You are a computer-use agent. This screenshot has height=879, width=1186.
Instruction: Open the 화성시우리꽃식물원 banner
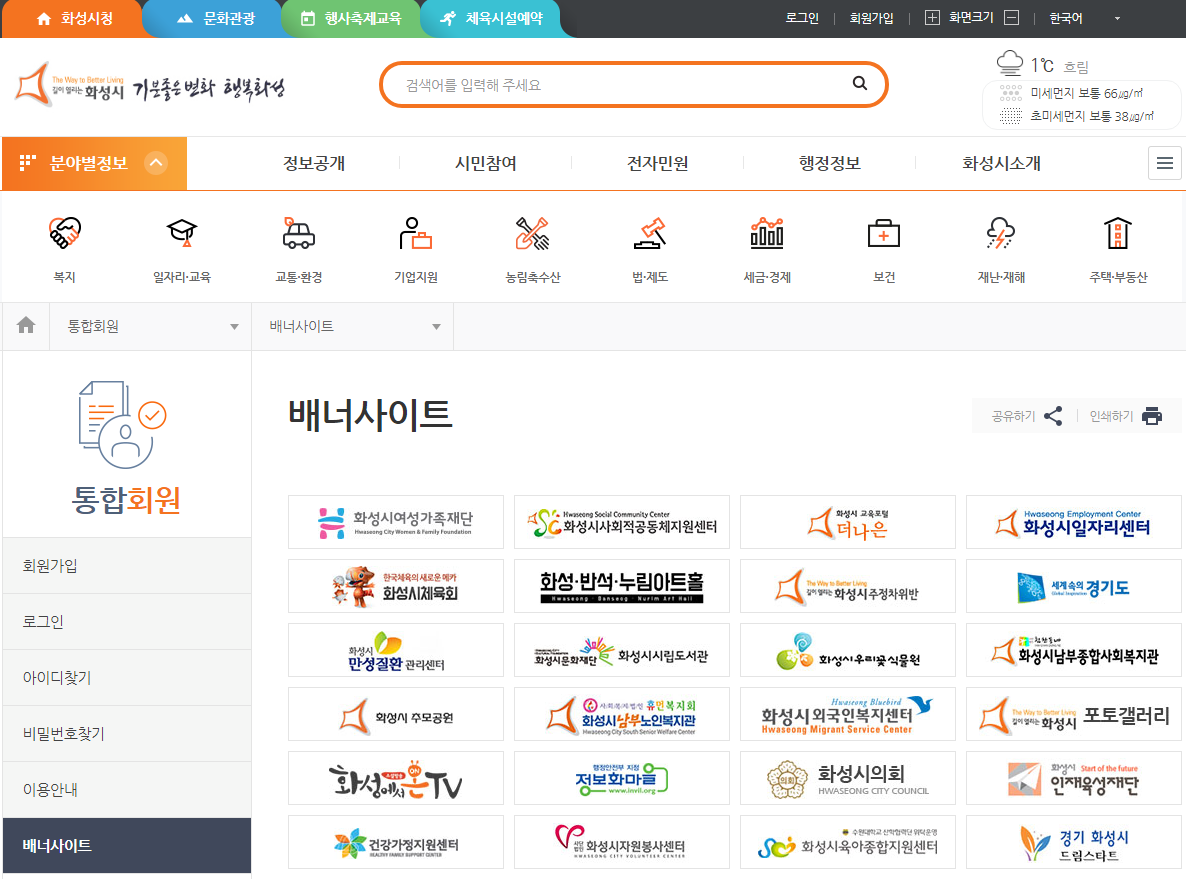tap(848, 650)
